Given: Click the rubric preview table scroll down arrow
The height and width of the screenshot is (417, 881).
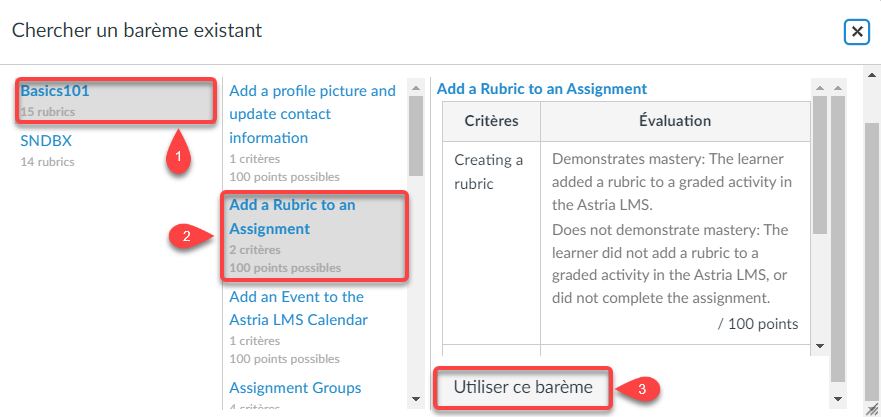Looking at the screenshot, I should click(820, 346).
